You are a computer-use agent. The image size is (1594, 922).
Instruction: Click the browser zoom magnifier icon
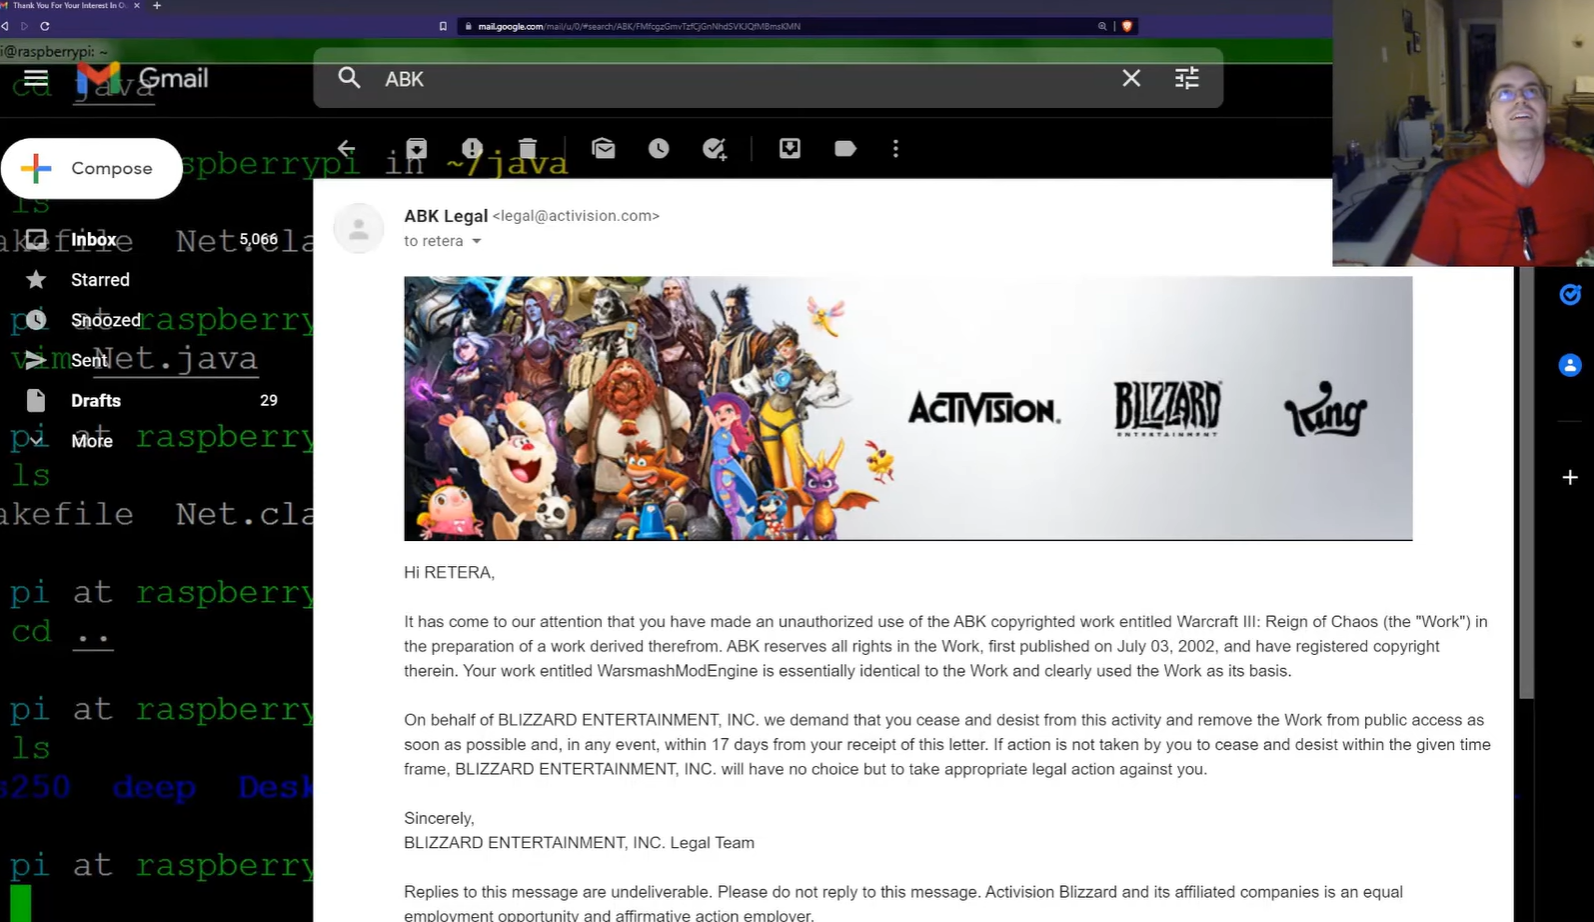(x=1102, y=26)
